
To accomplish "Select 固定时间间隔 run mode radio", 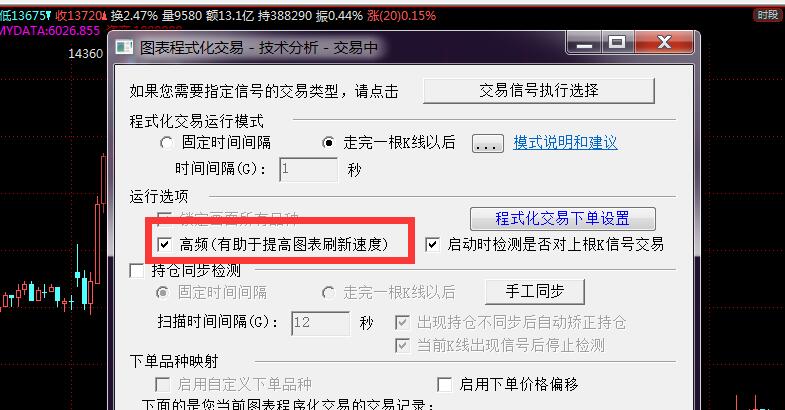I will [x=167, y=143].
